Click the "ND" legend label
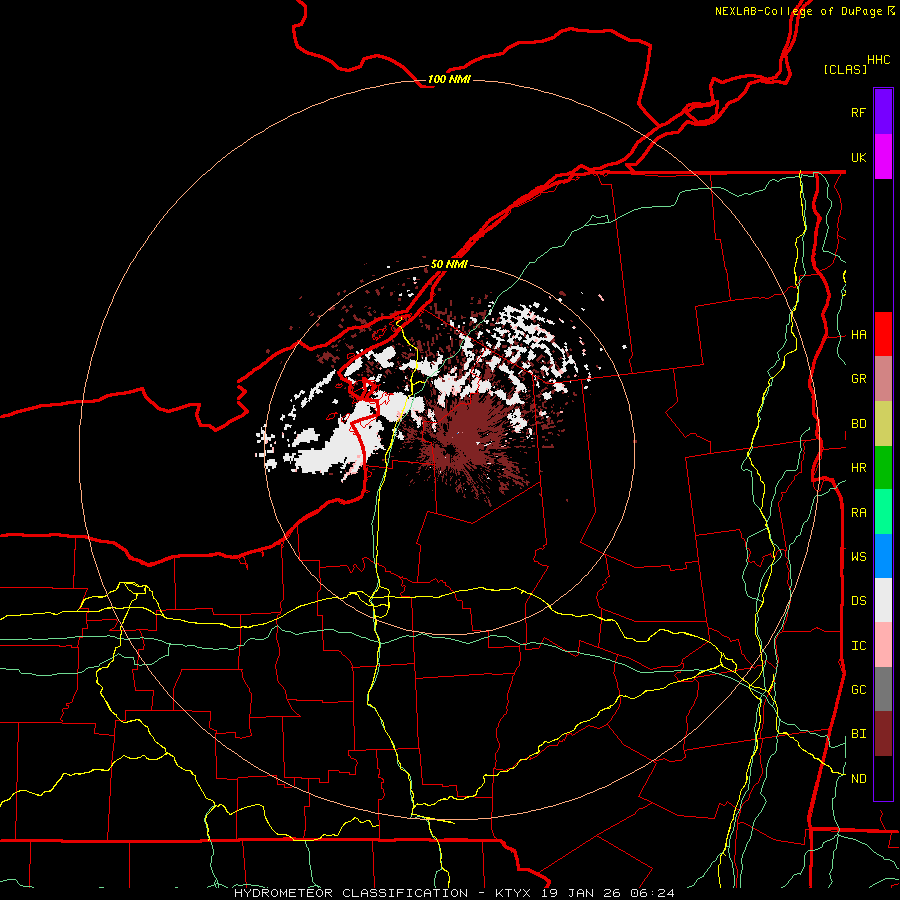900x900 pixels. click(858, 779)
